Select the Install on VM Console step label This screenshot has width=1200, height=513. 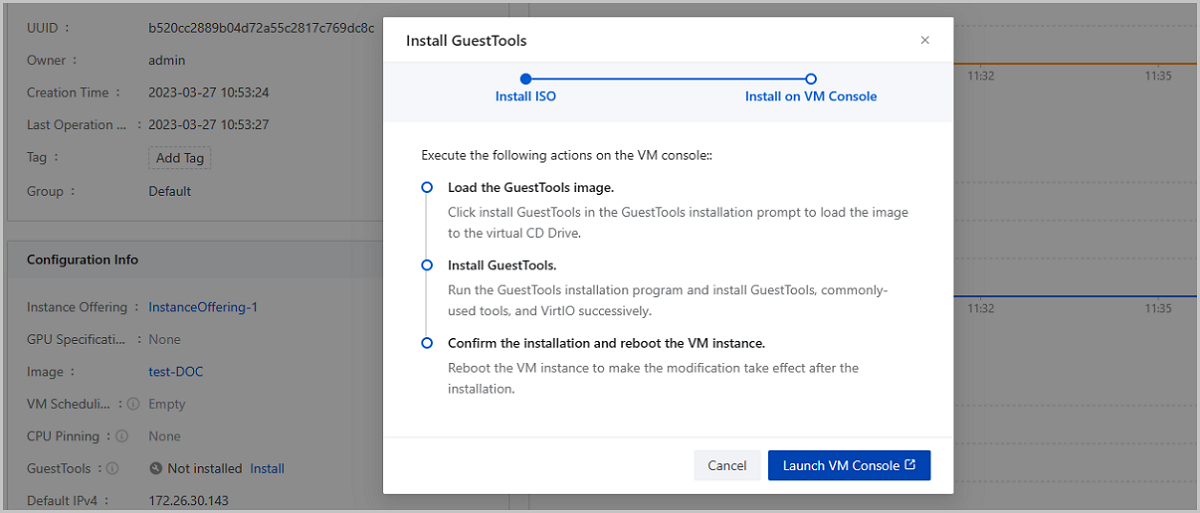click(x=811, y=97)
